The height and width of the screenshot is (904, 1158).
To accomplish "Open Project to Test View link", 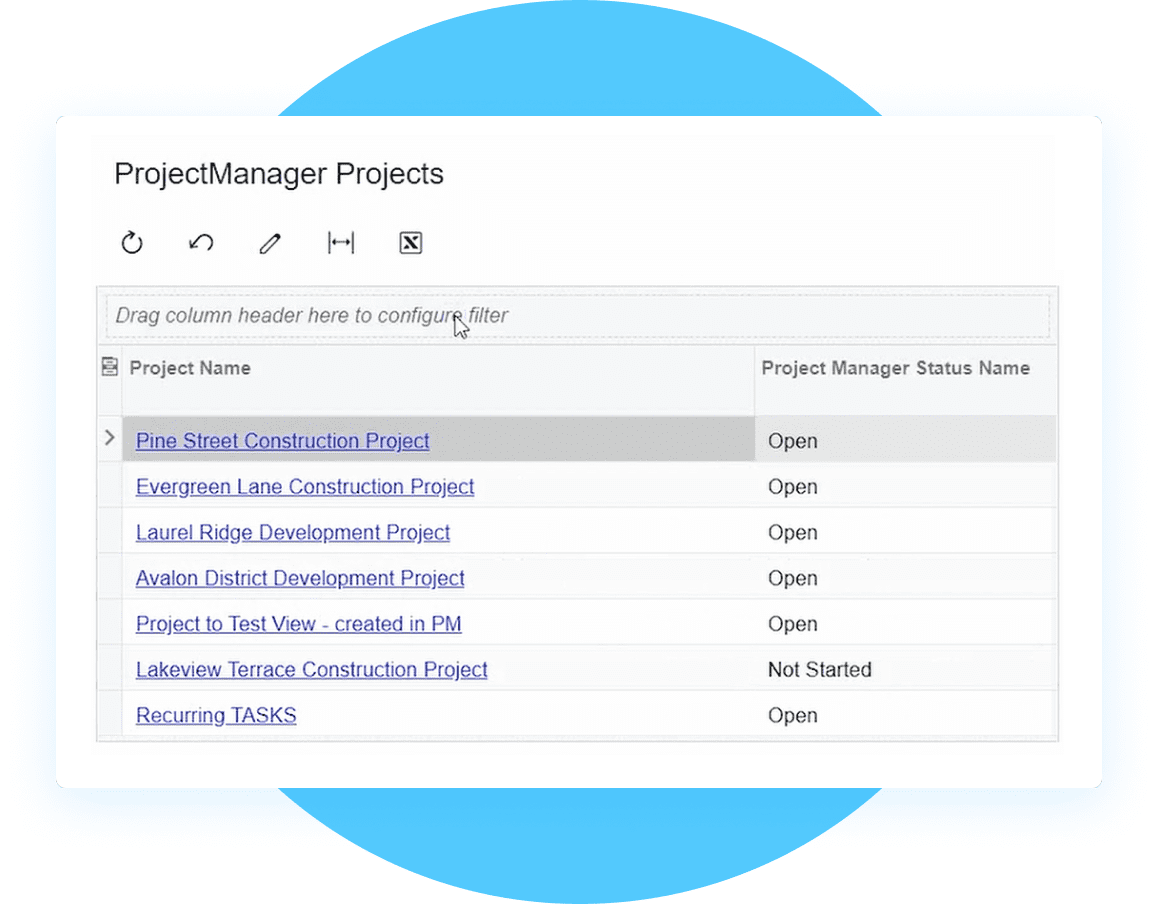I will pyautogui.click(x=298, y=624).
